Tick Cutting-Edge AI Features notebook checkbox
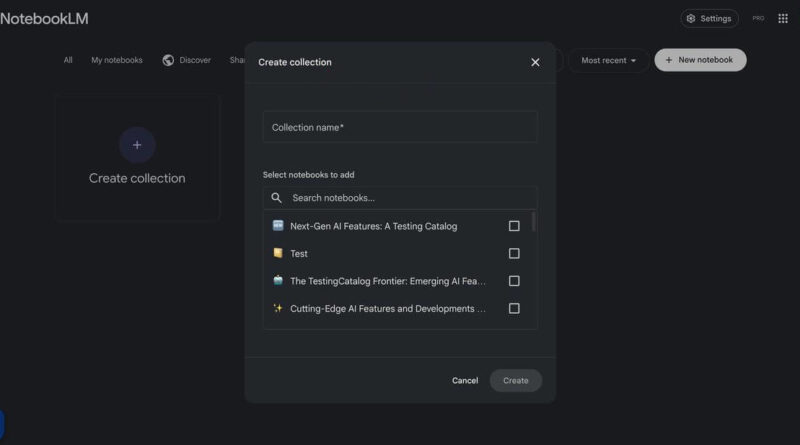Image resolution: width=800 pixels, height=445 pixels. pyautogui.click(x=514, y=309)
